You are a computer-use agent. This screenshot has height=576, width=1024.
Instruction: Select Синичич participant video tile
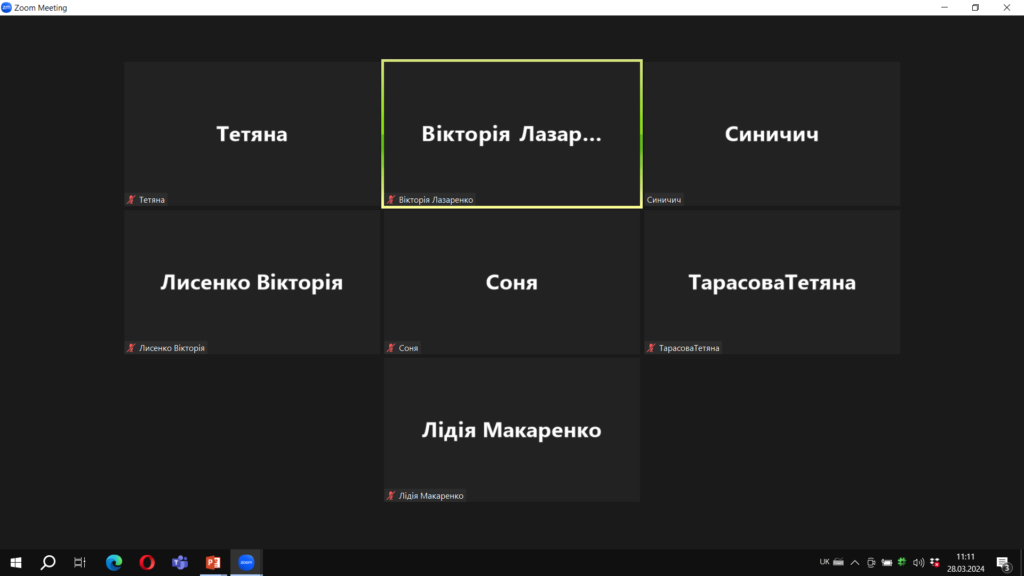point(772,134)
